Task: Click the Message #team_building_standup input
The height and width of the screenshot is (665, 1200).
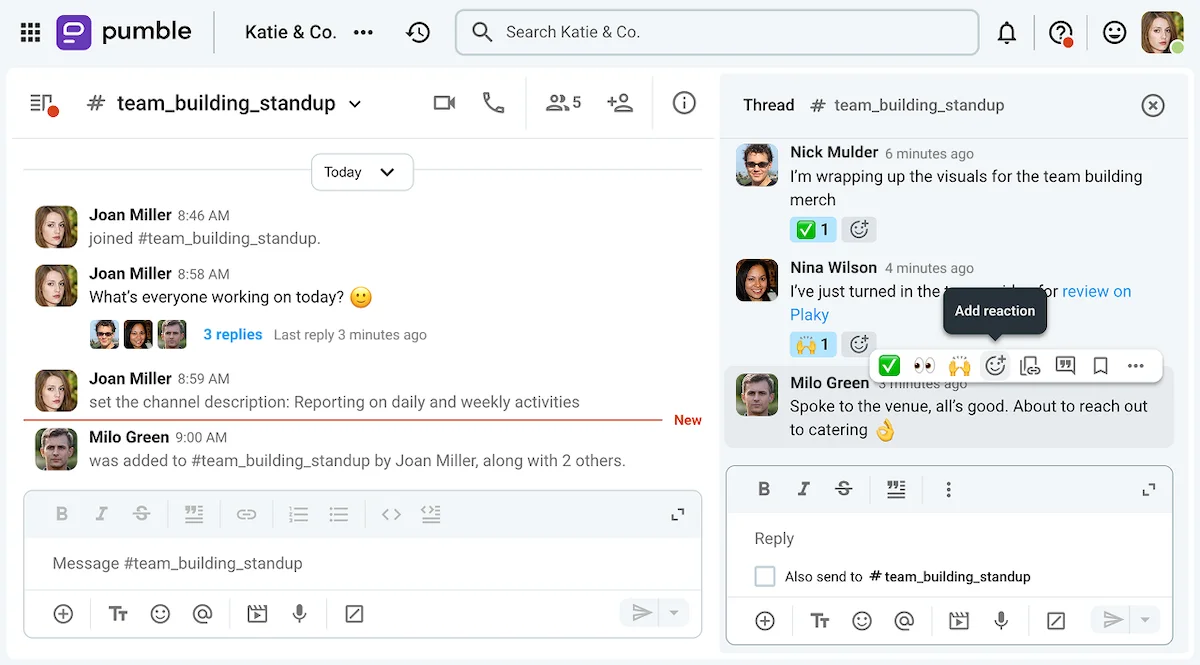Action: click(362, 563)
